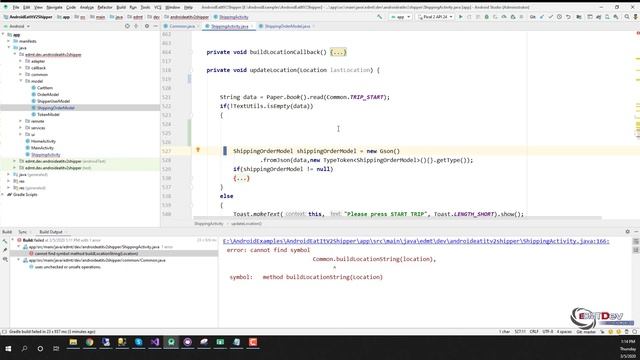
Task: Switch to the ShippingOrderModel.java tab
Action: pyautogui.click(x=287, y=26)
